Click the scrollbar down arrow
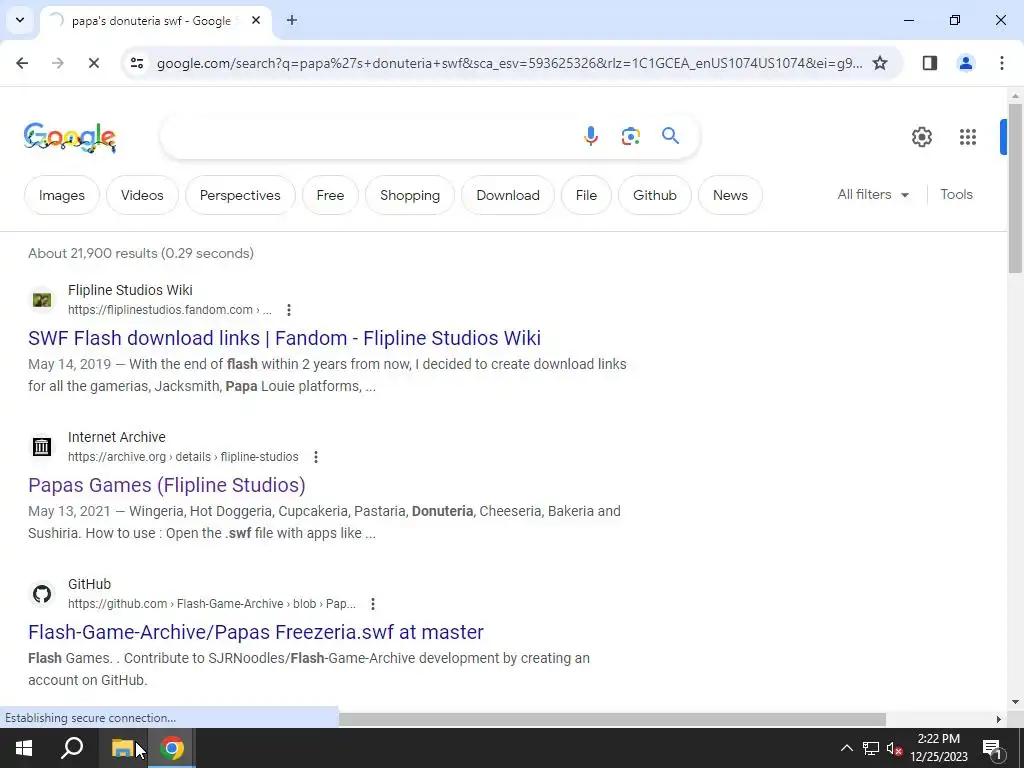 (x=1015, y=702)
